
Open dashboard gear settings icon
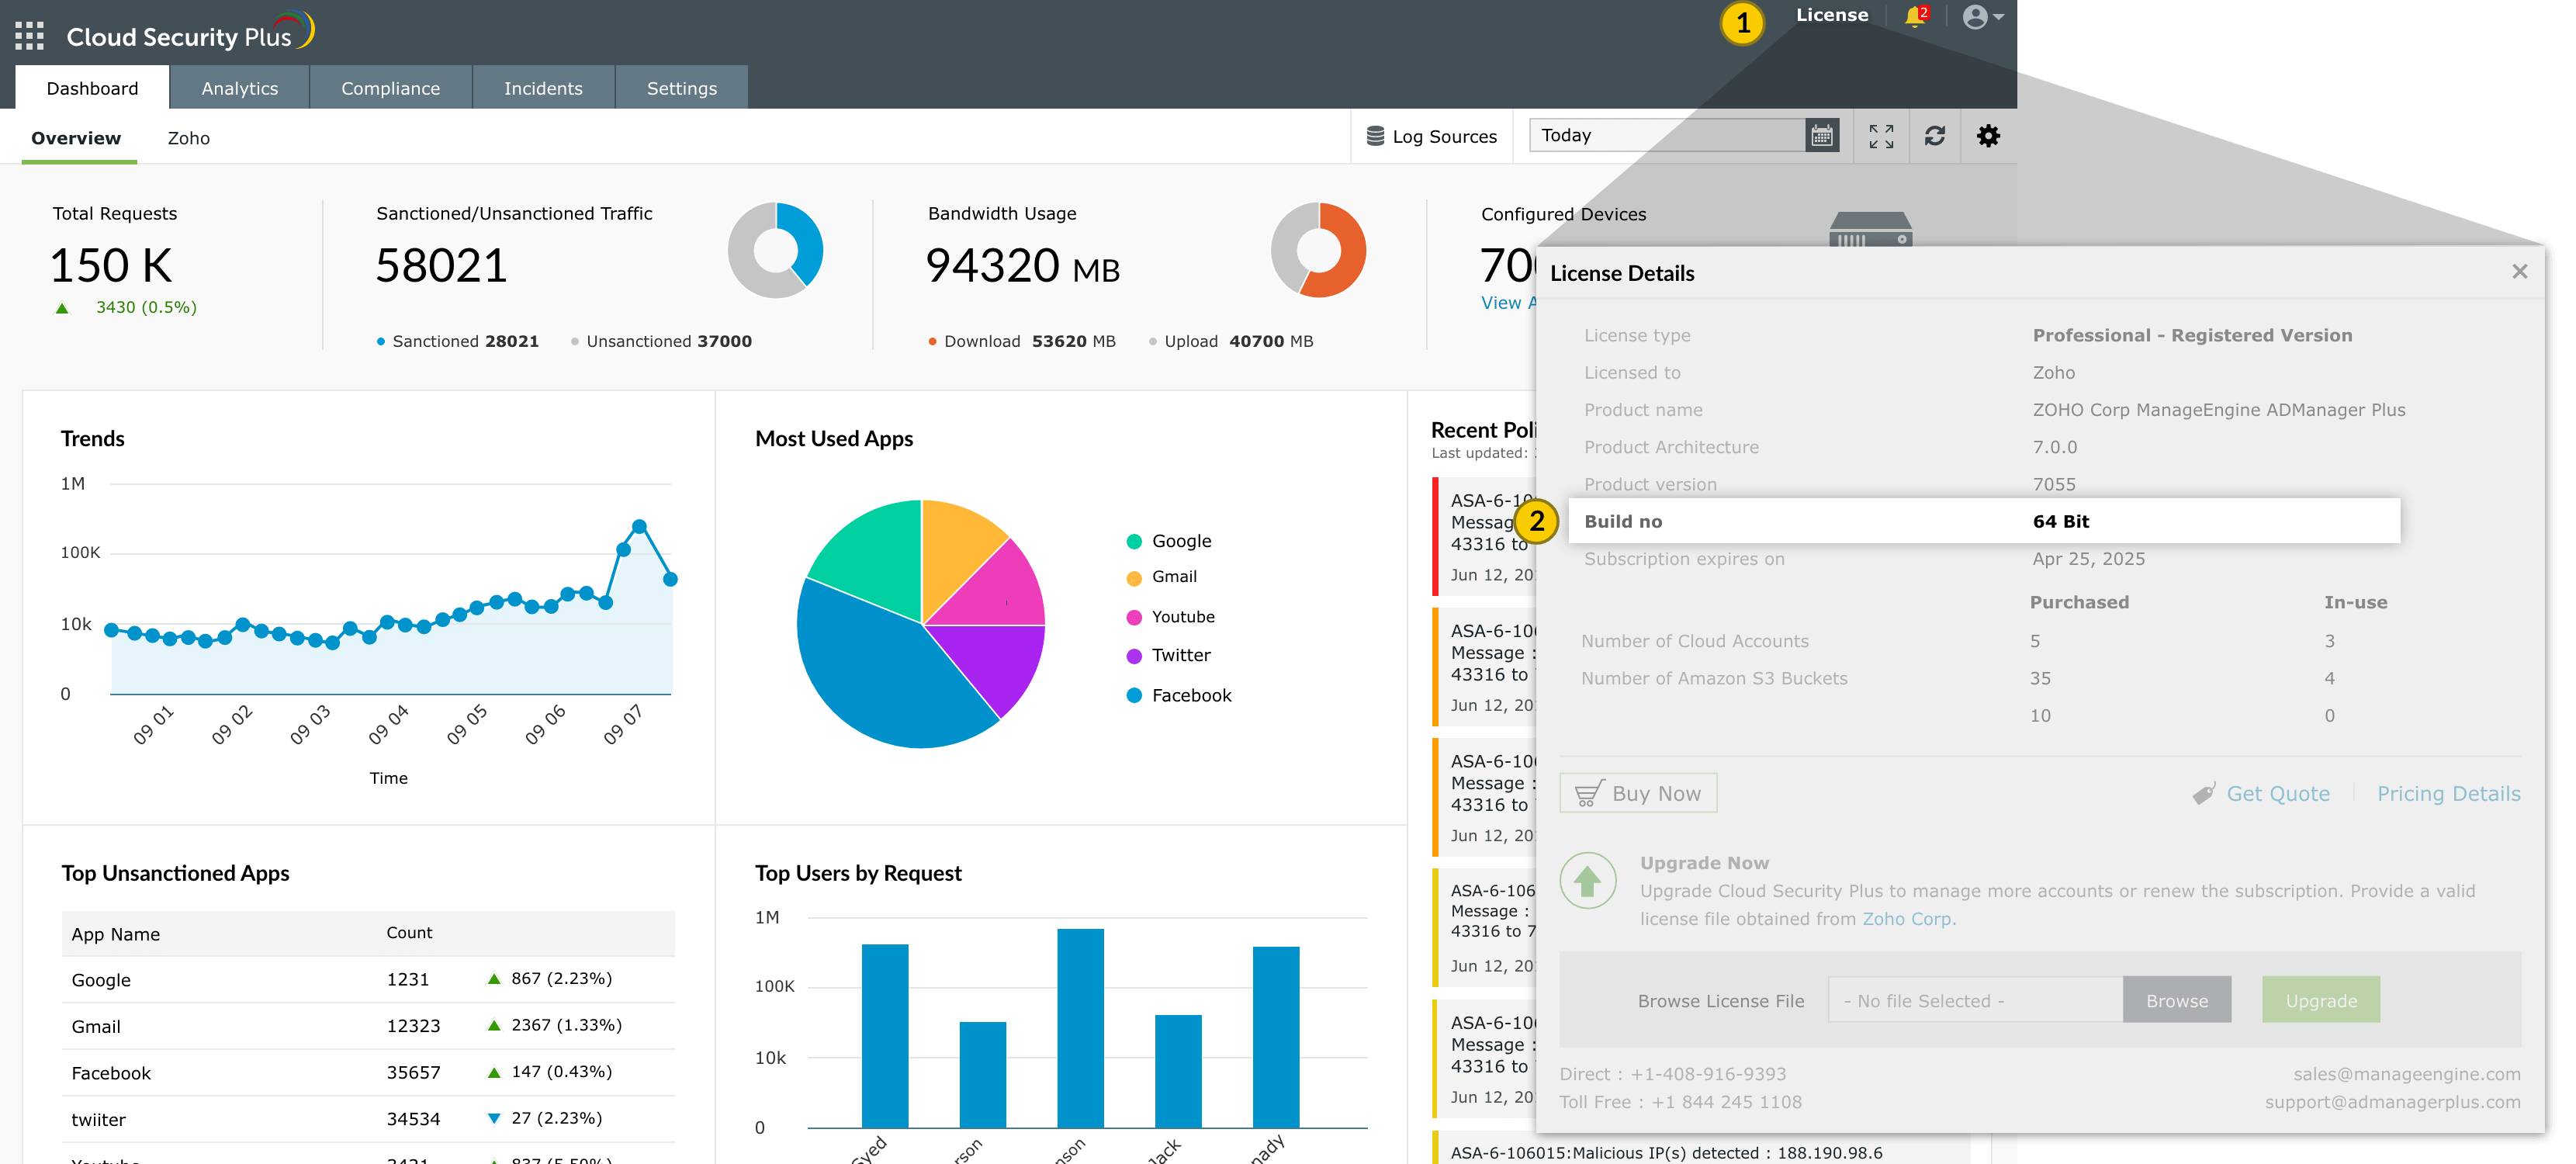click(1988, 136)
